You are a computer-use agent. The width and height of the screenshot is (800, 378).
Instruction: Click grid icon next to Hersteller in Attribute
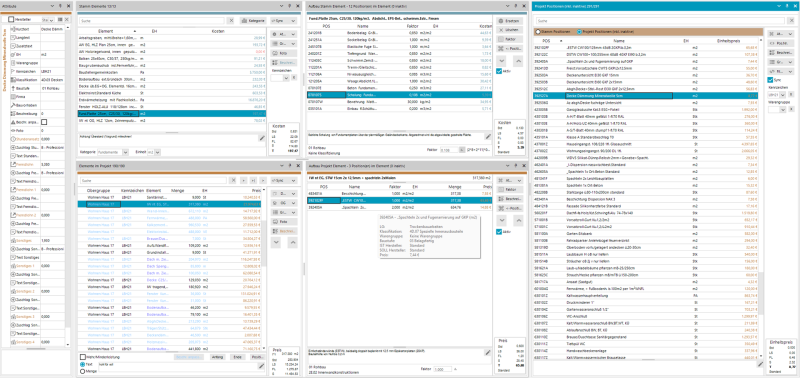[60, 19]
